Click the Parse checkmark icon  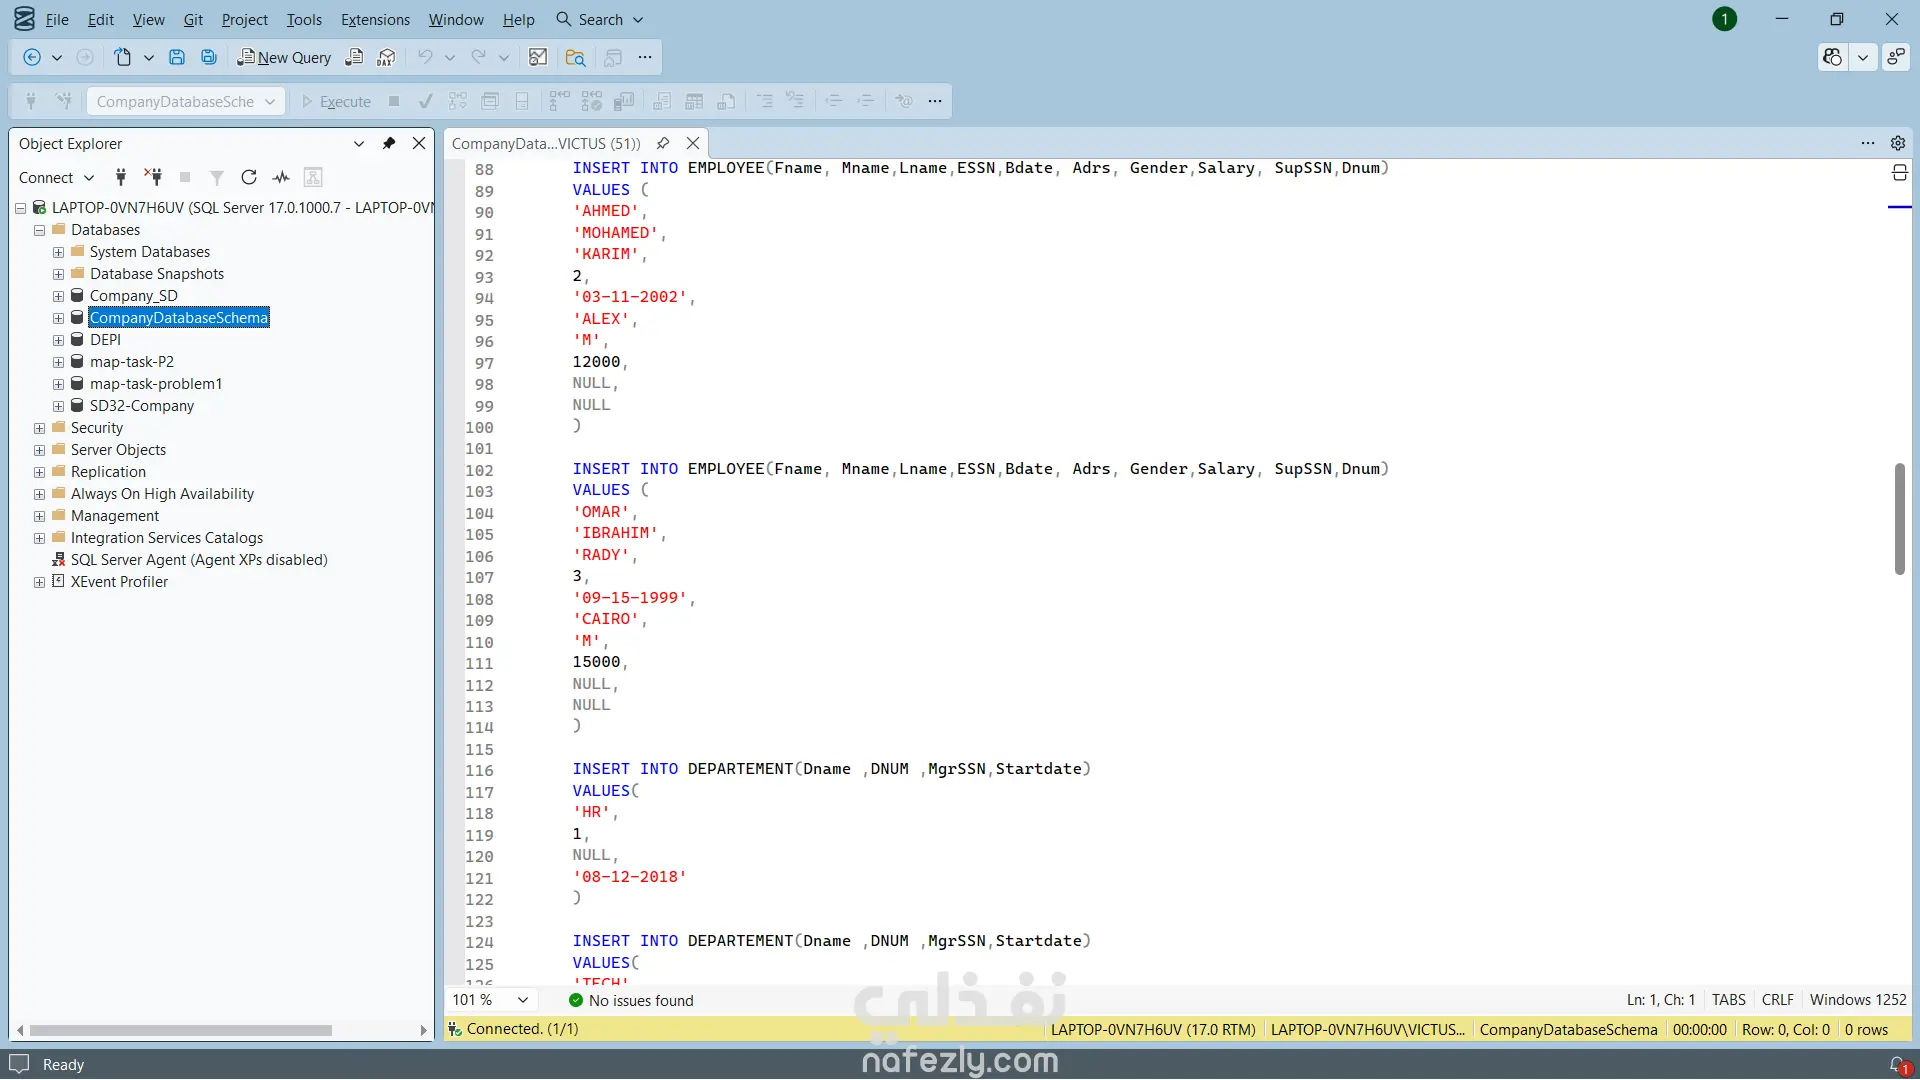(x=425, y=101)
